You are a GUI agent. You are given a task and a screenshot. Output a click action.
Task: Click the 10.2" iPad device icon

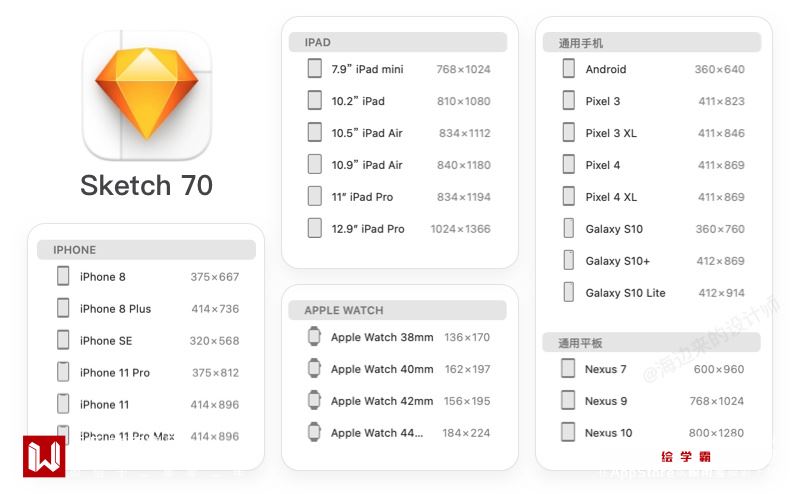tap(315, 101)
